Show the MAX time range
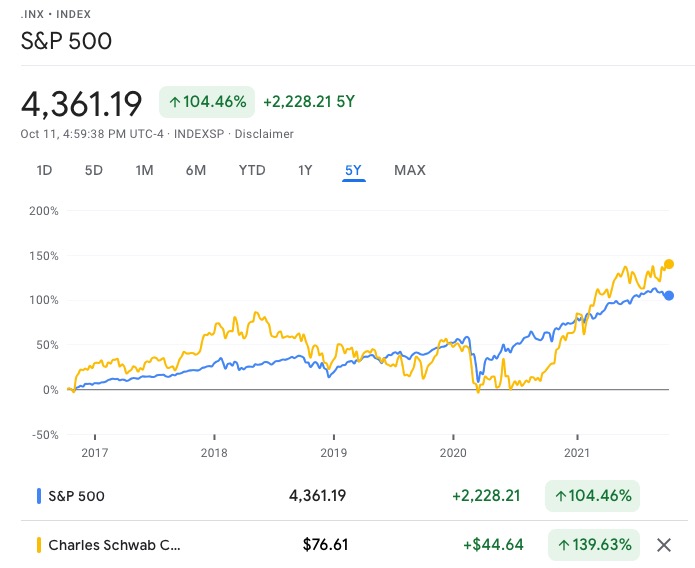 (x=410, y=170)
